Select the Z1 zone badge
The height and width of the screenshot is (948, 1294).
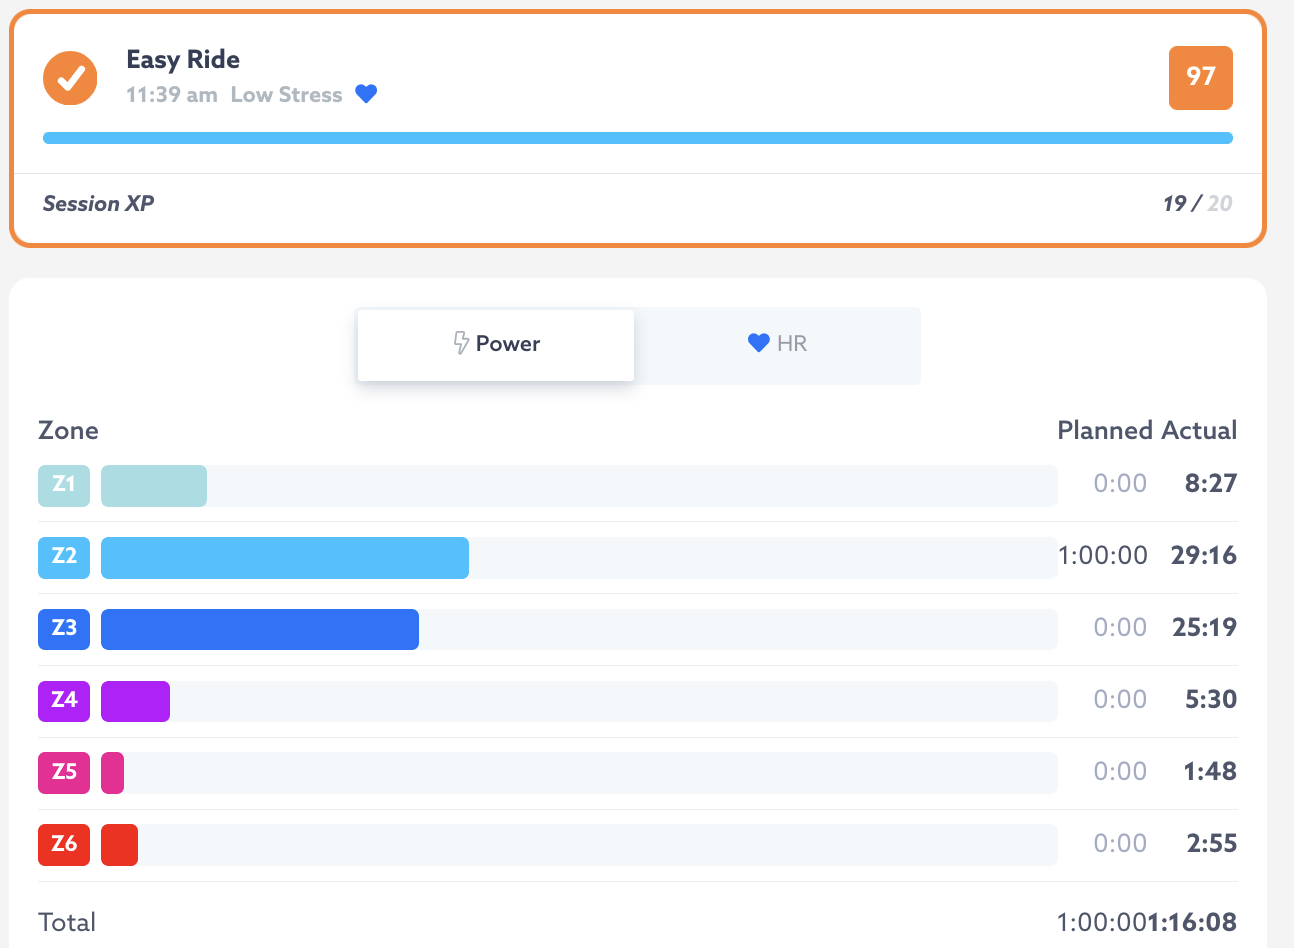pos(64,485)
